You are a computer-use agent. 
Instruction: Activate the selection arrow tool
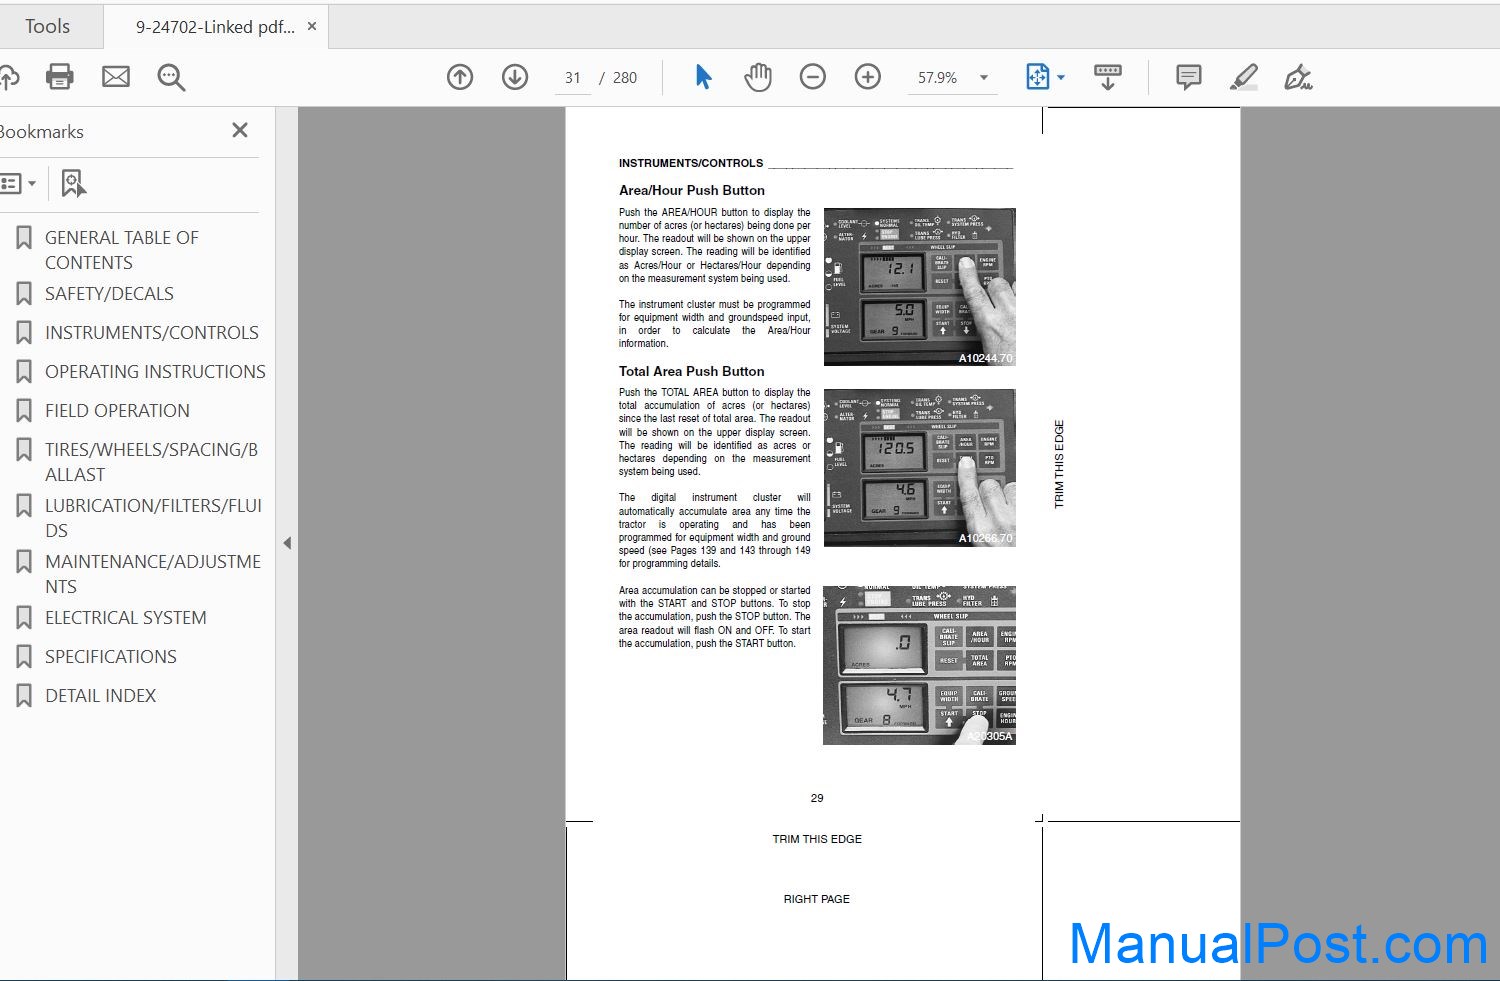tap(703, 77)
